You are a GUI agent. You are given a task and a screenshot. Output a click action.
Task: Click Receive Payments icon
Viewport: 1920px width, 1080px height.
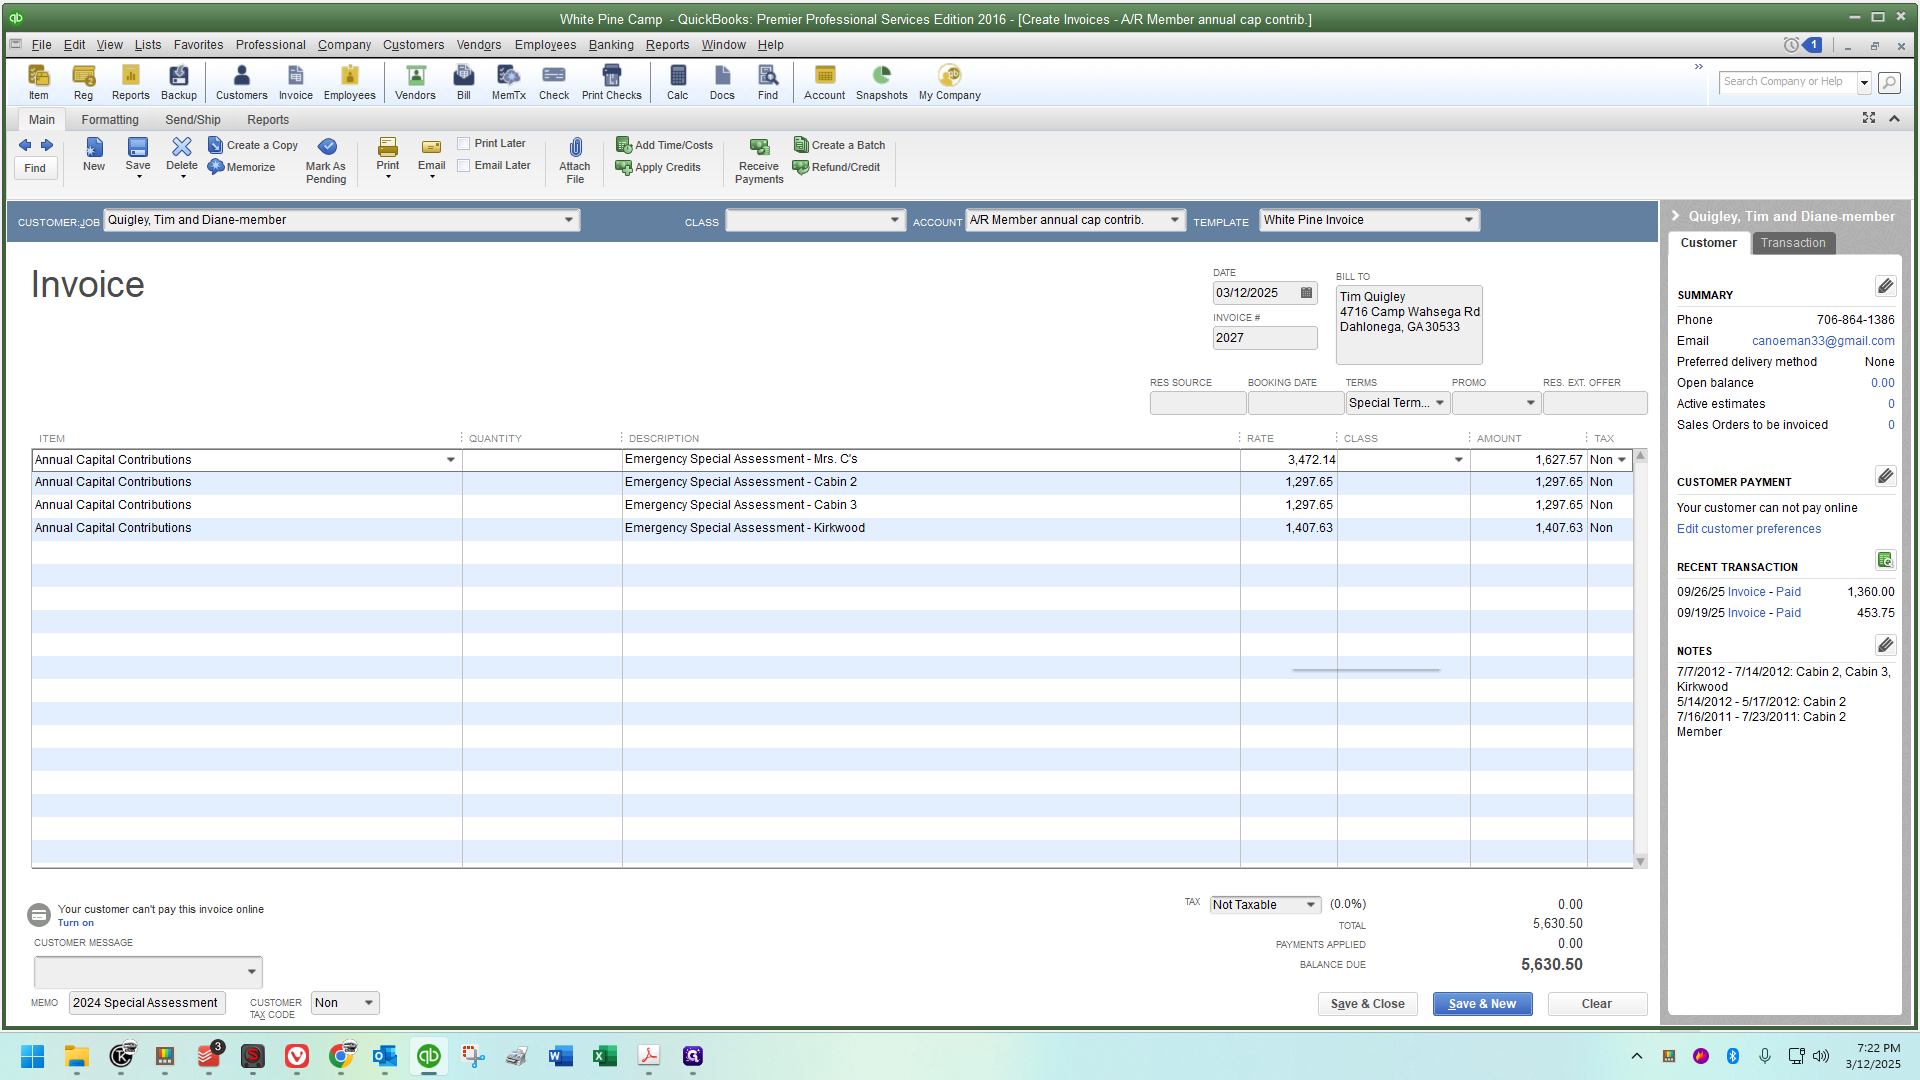coord(759,160)
